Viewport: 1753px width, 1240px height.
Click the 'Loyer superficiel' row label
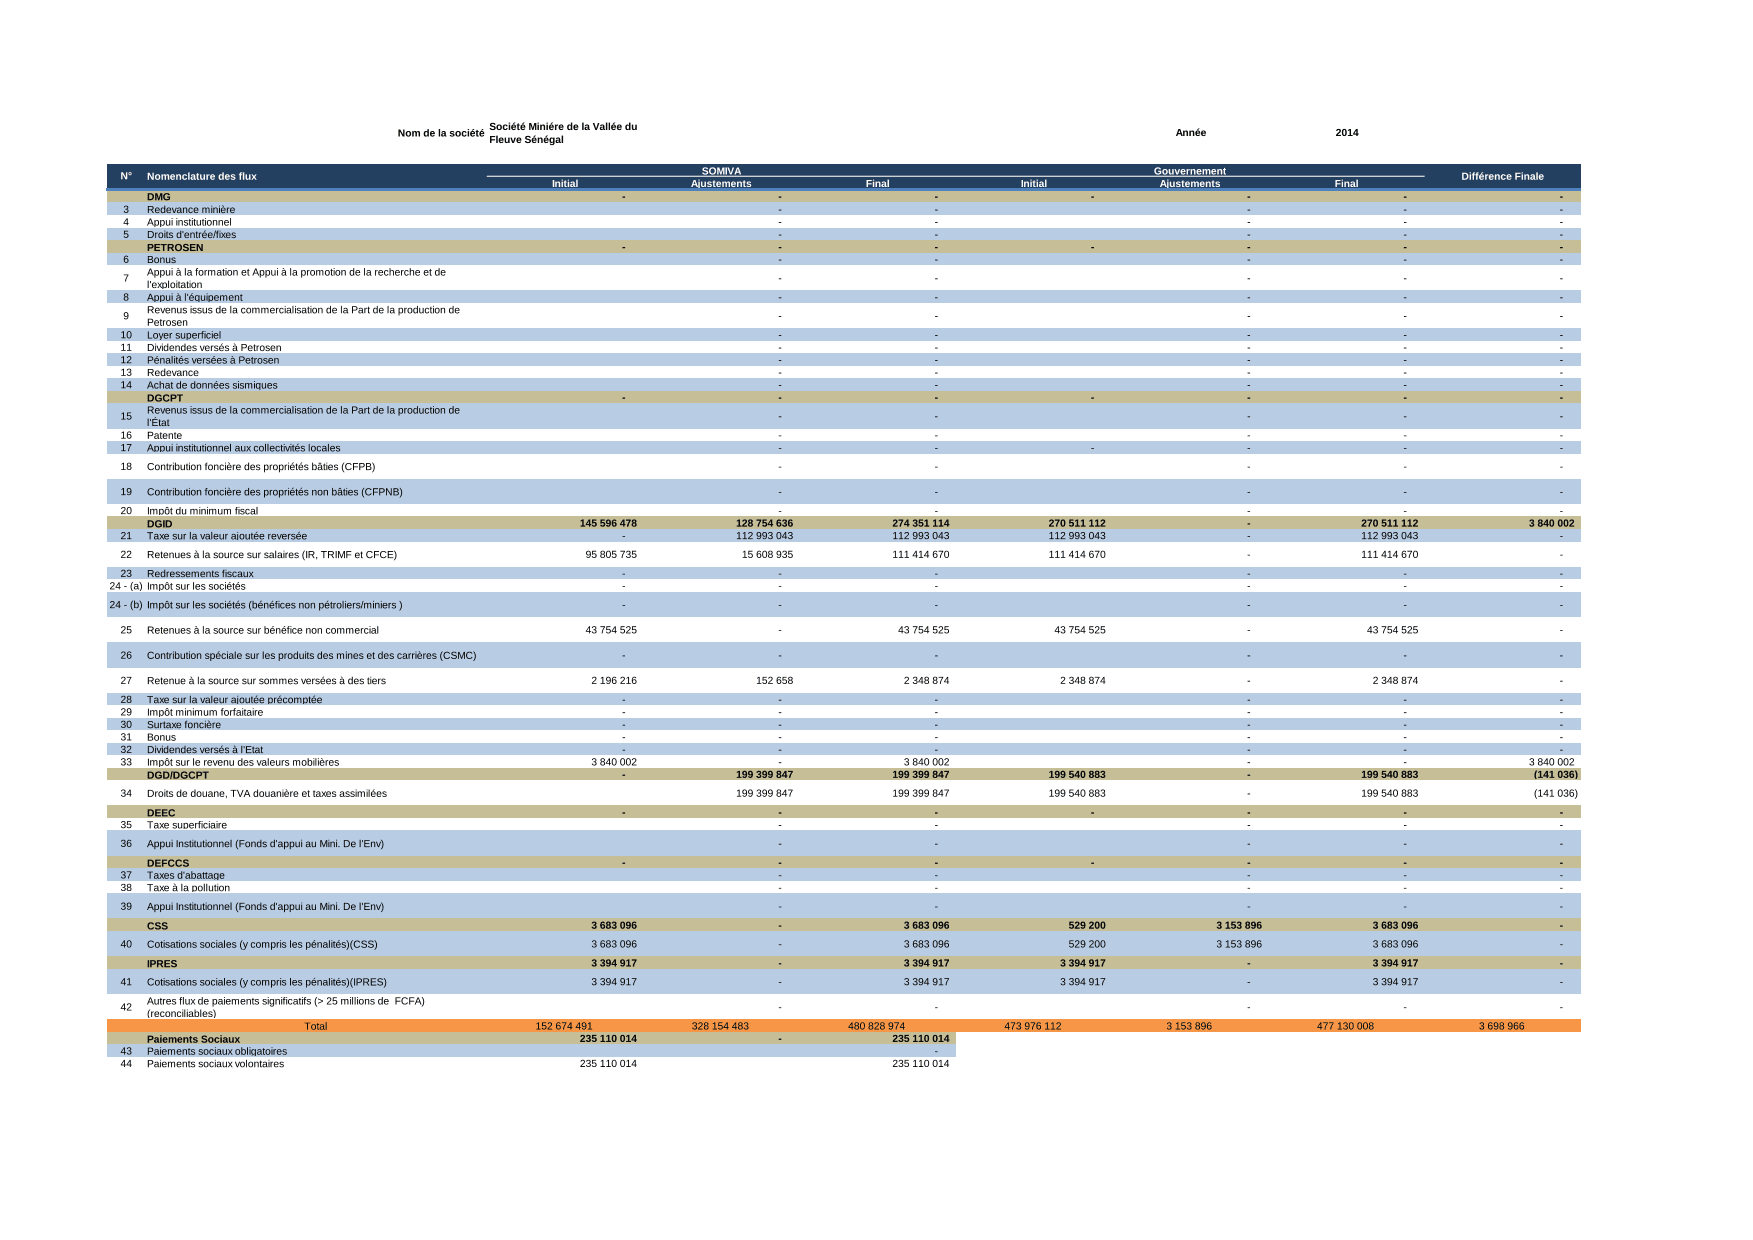click(x=184, y=335)
